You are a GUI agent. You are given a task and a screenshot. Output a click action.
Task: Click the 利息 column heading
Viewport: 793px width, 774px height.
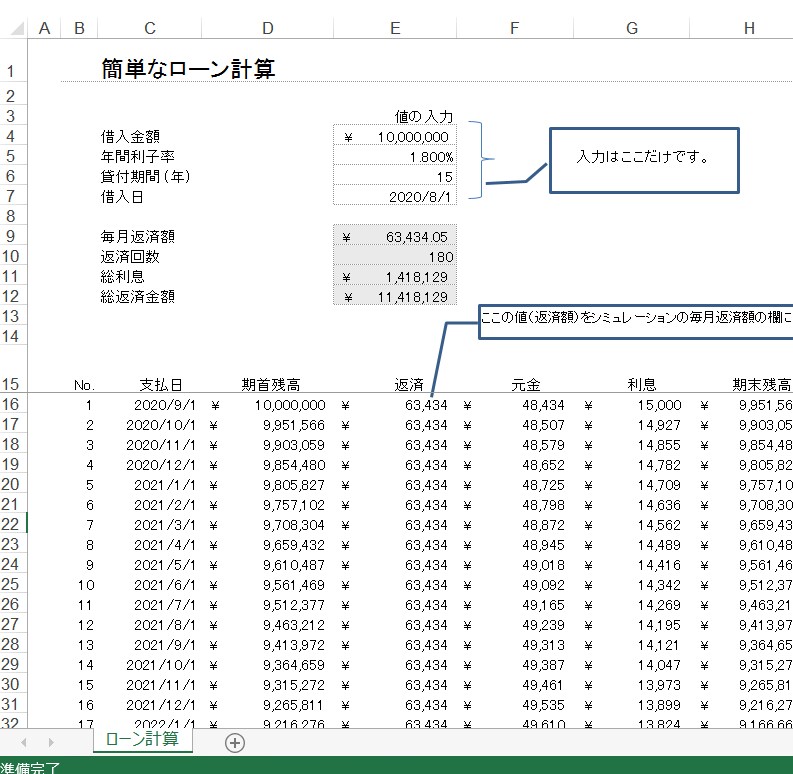coord(642,384)
